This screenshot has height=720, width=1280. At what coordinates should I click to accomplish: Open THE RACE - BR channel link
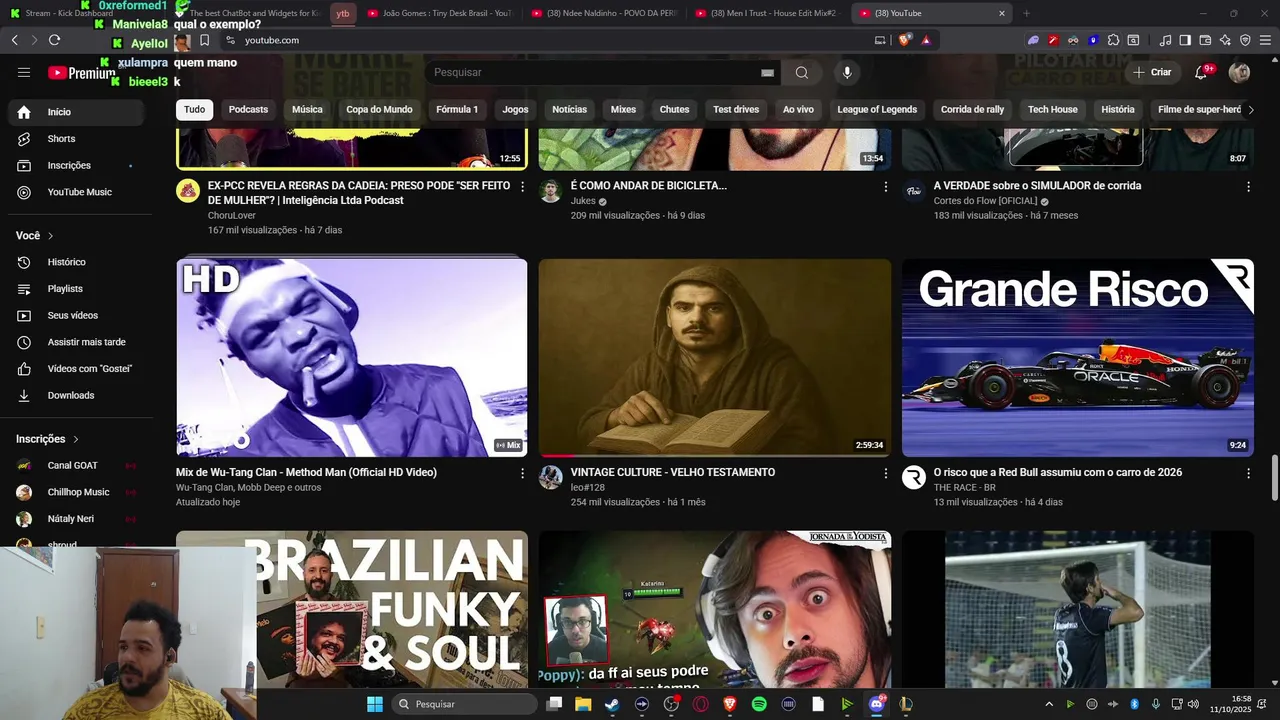click(x=964, y=488)
